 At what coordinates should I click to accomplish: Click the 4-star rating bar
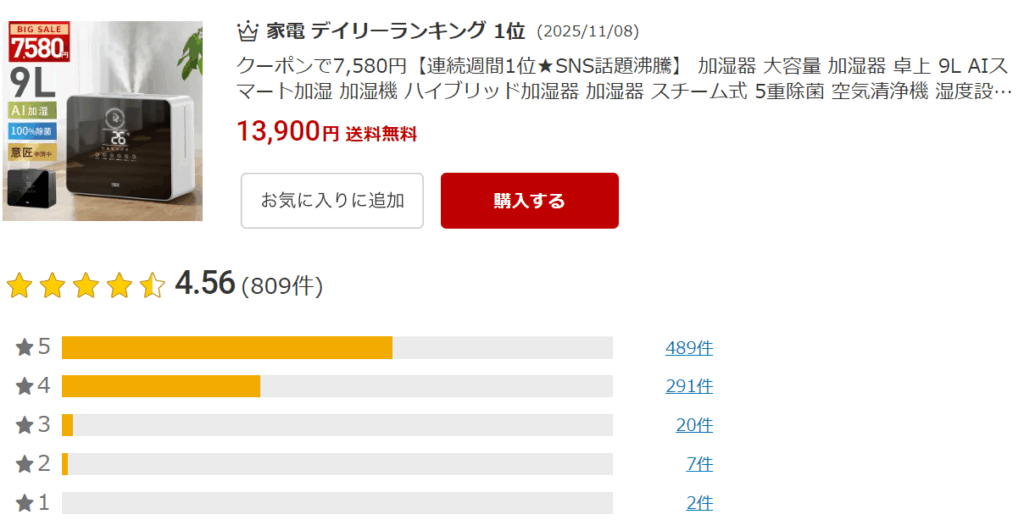tap(337, 386)
